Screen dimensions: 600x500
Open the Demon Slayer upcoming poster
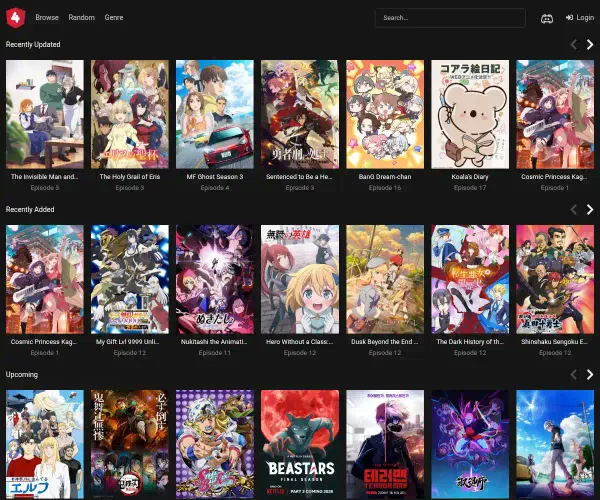(x=130, y=445)
